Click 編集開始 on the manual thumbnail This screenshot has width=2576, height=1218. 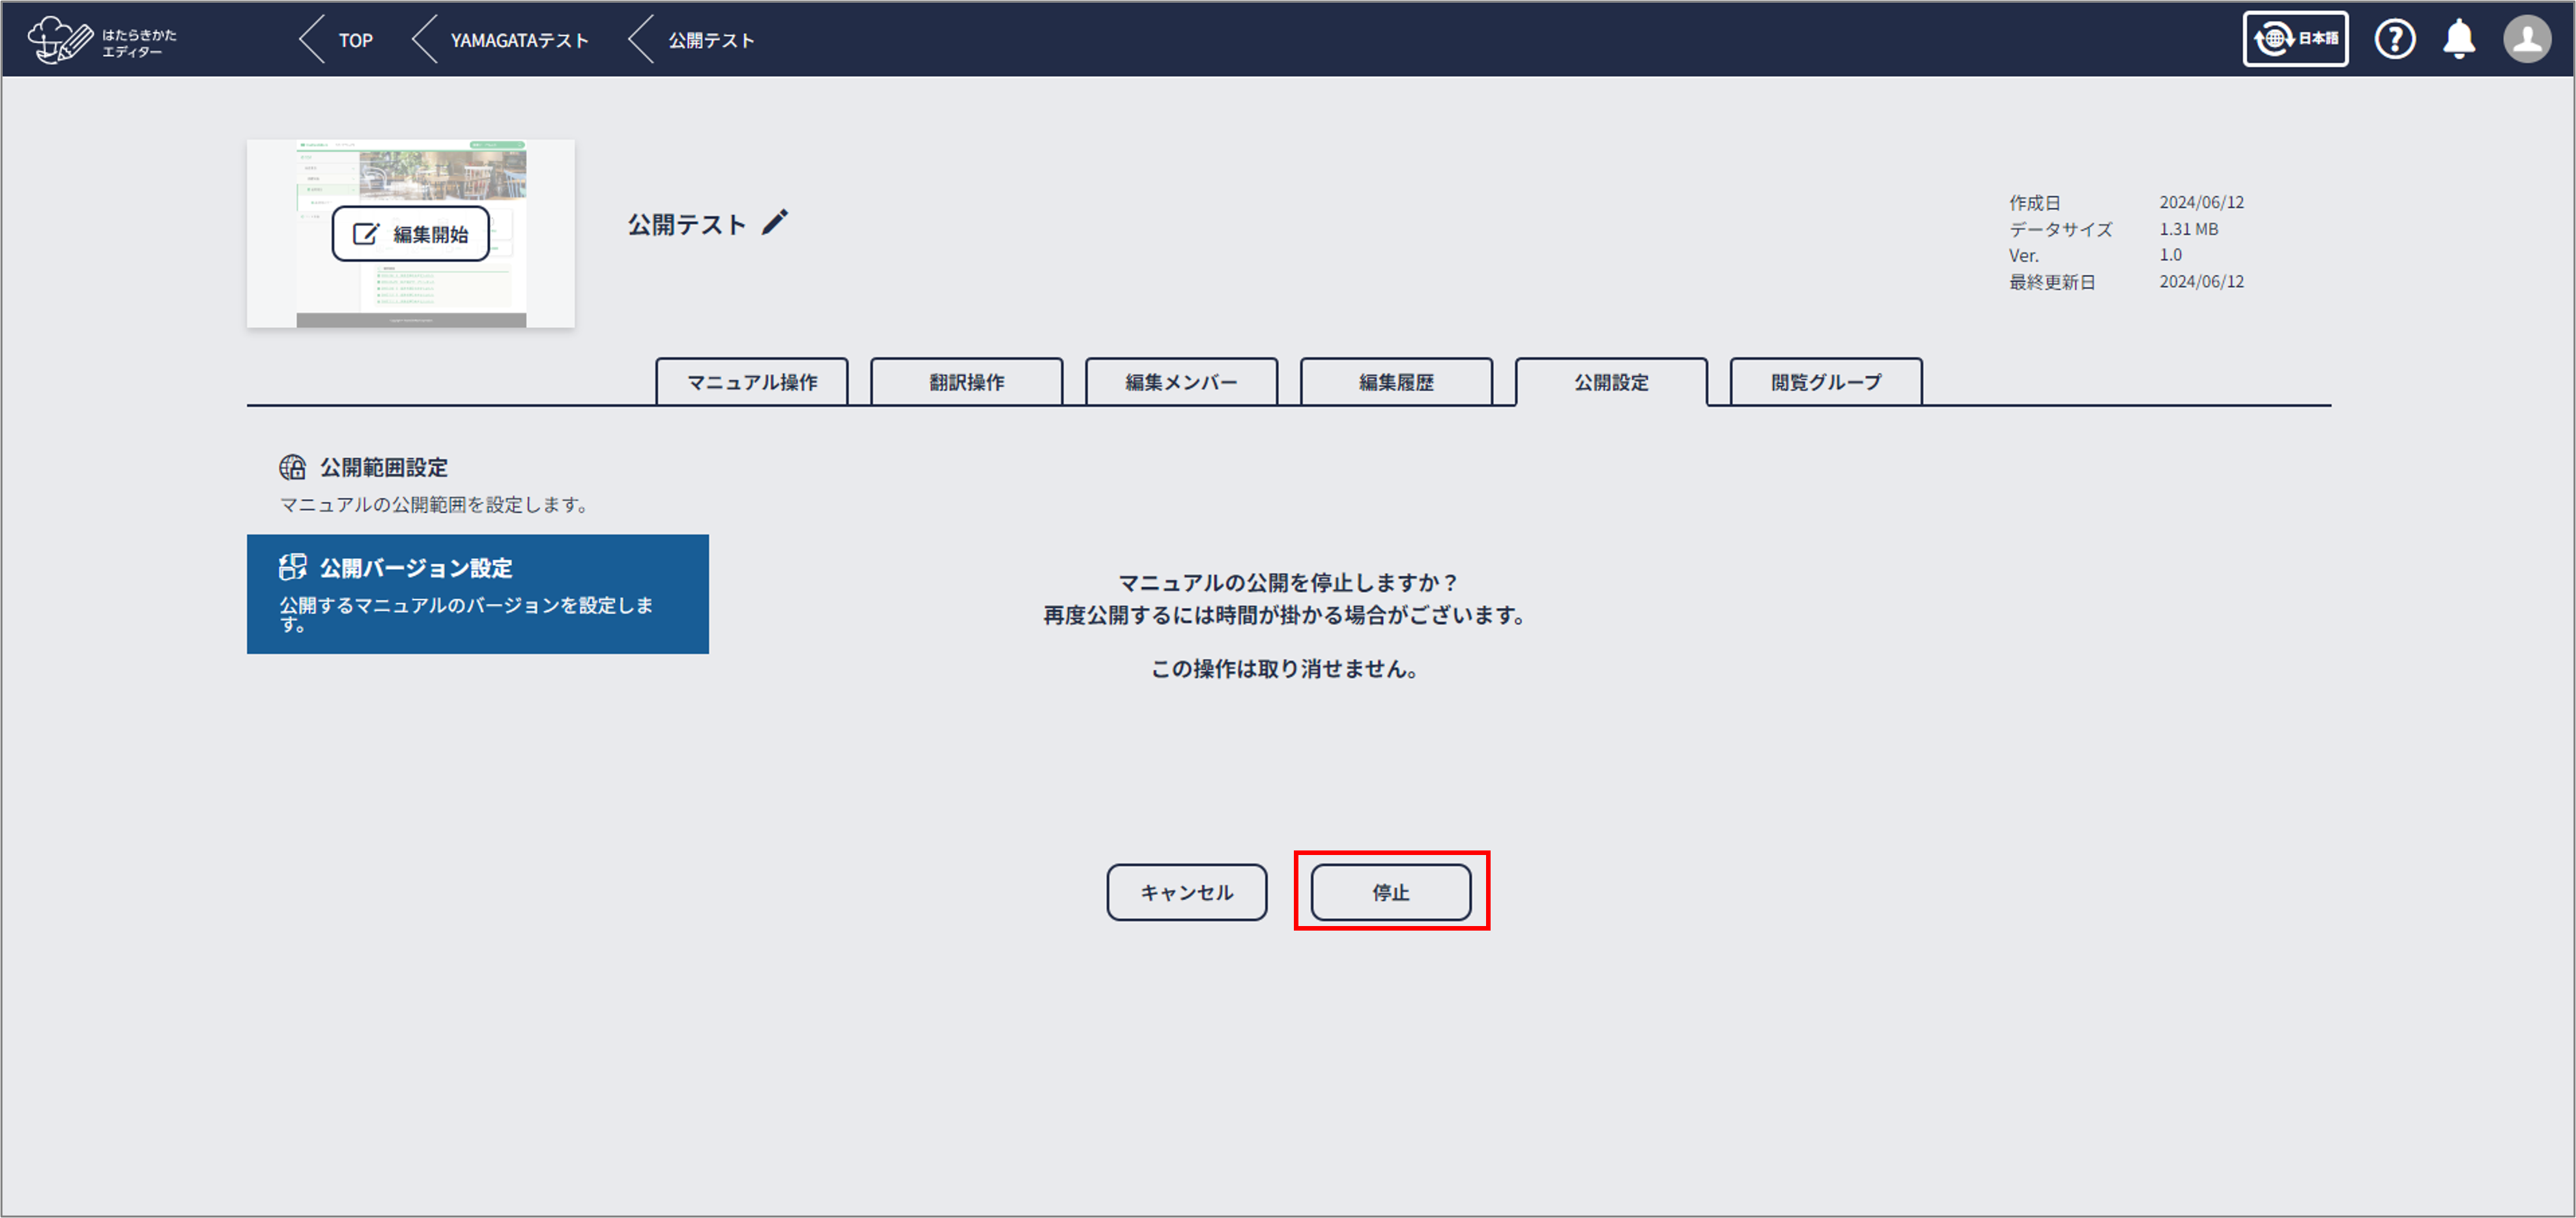coord(411,234)
